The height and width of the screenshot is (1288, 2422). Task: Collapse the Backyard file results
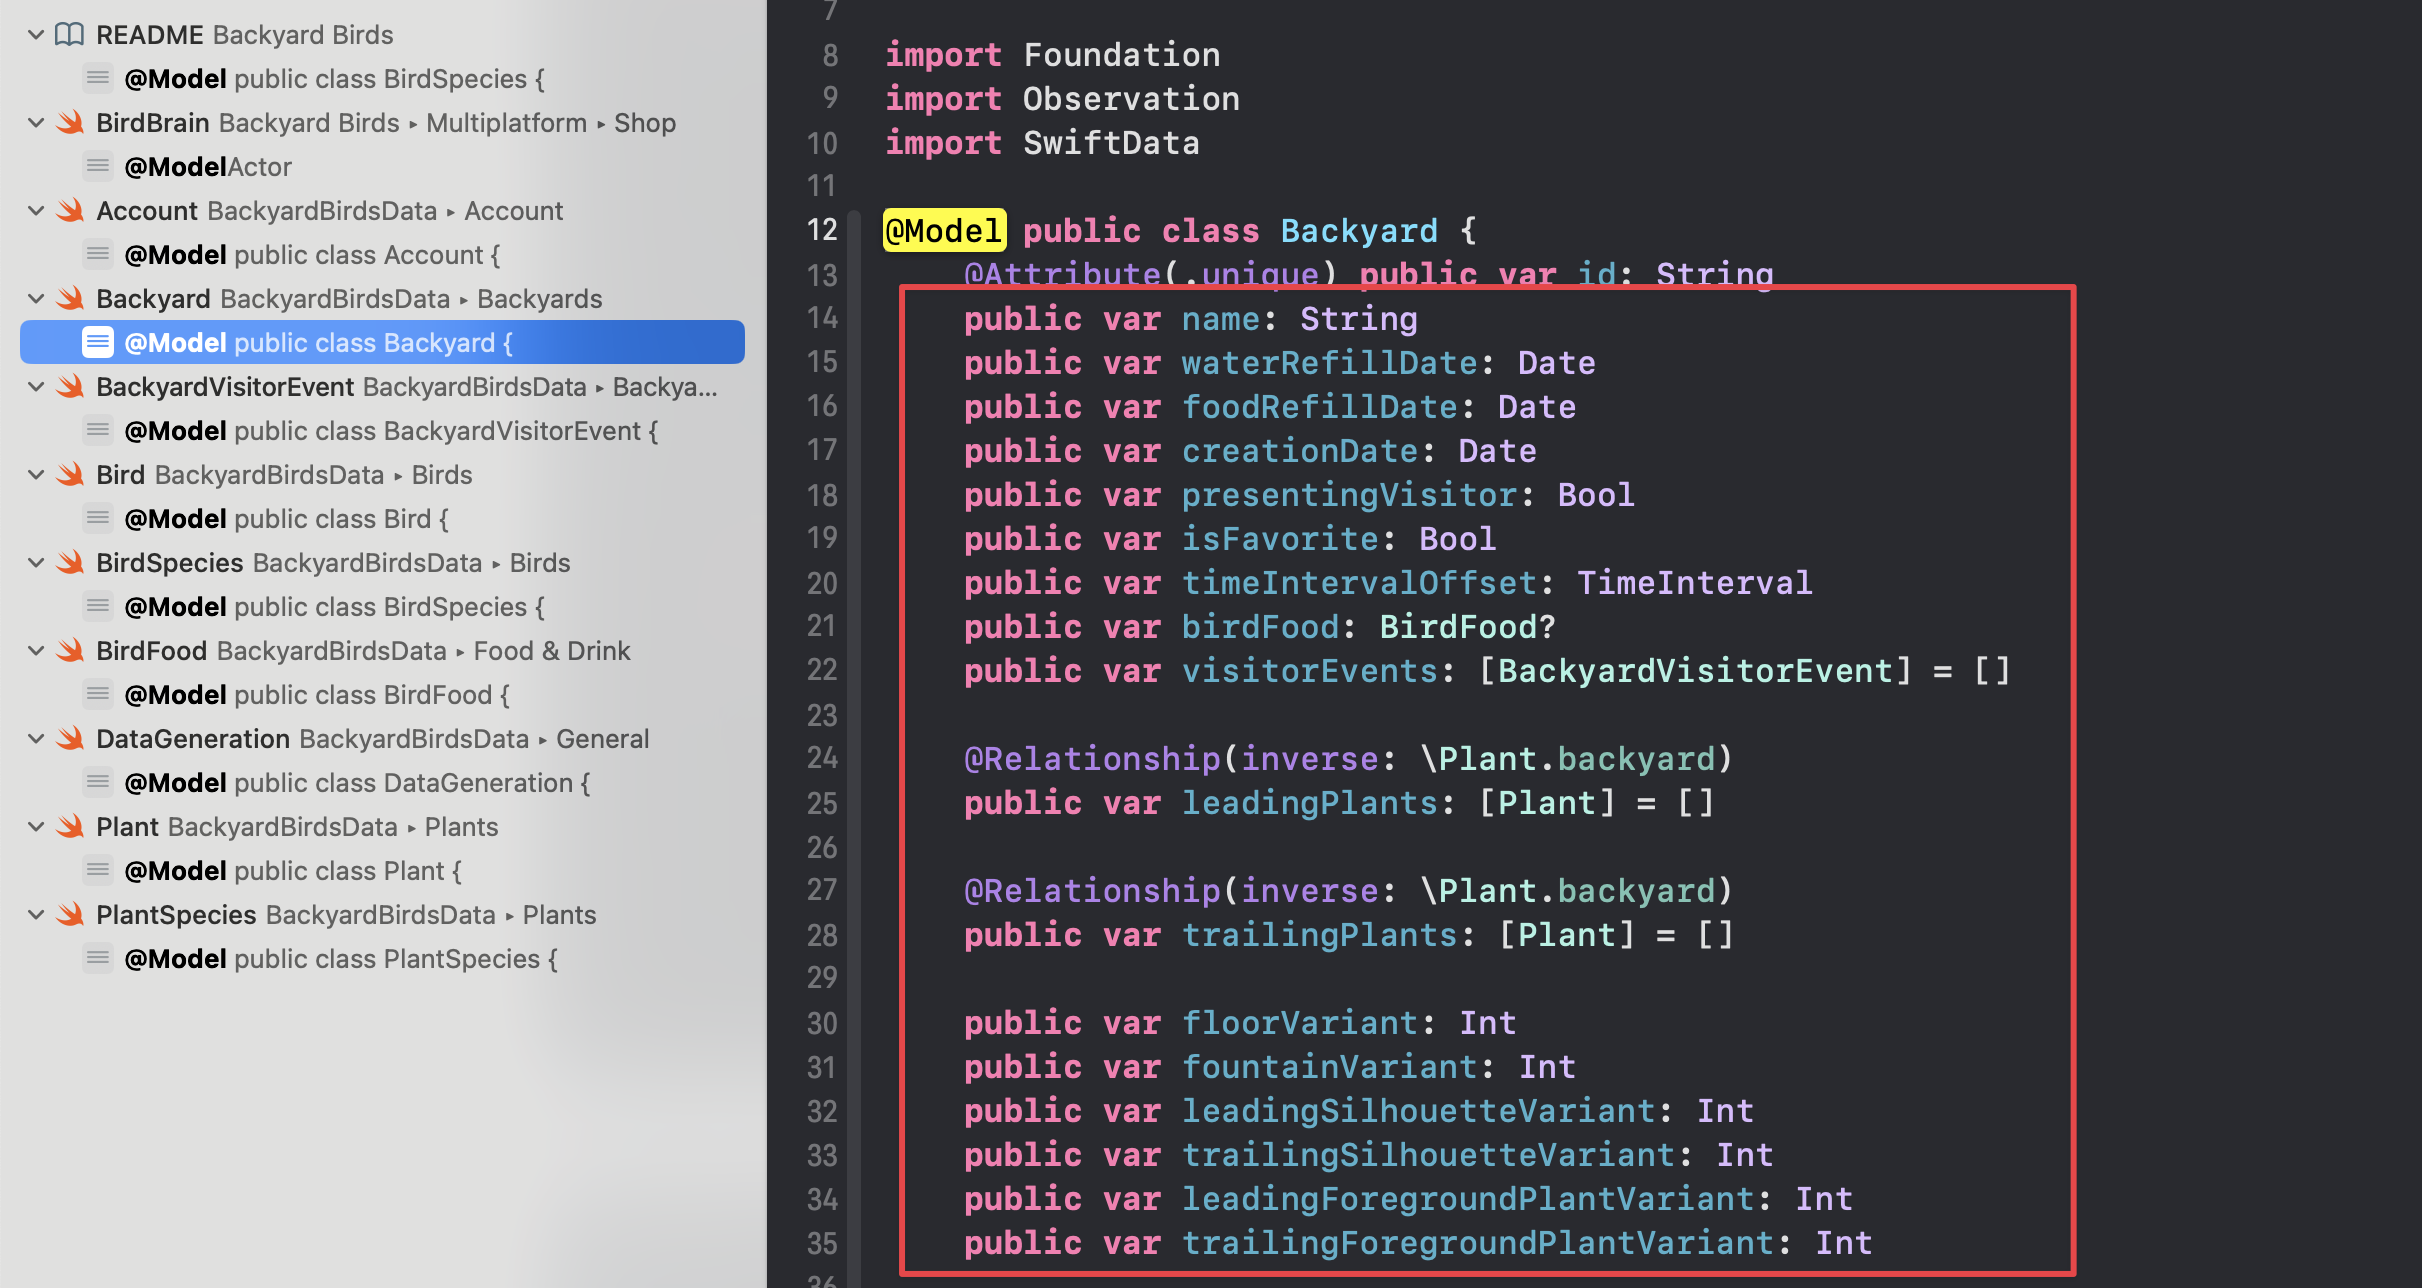click(x=36, y=299)
